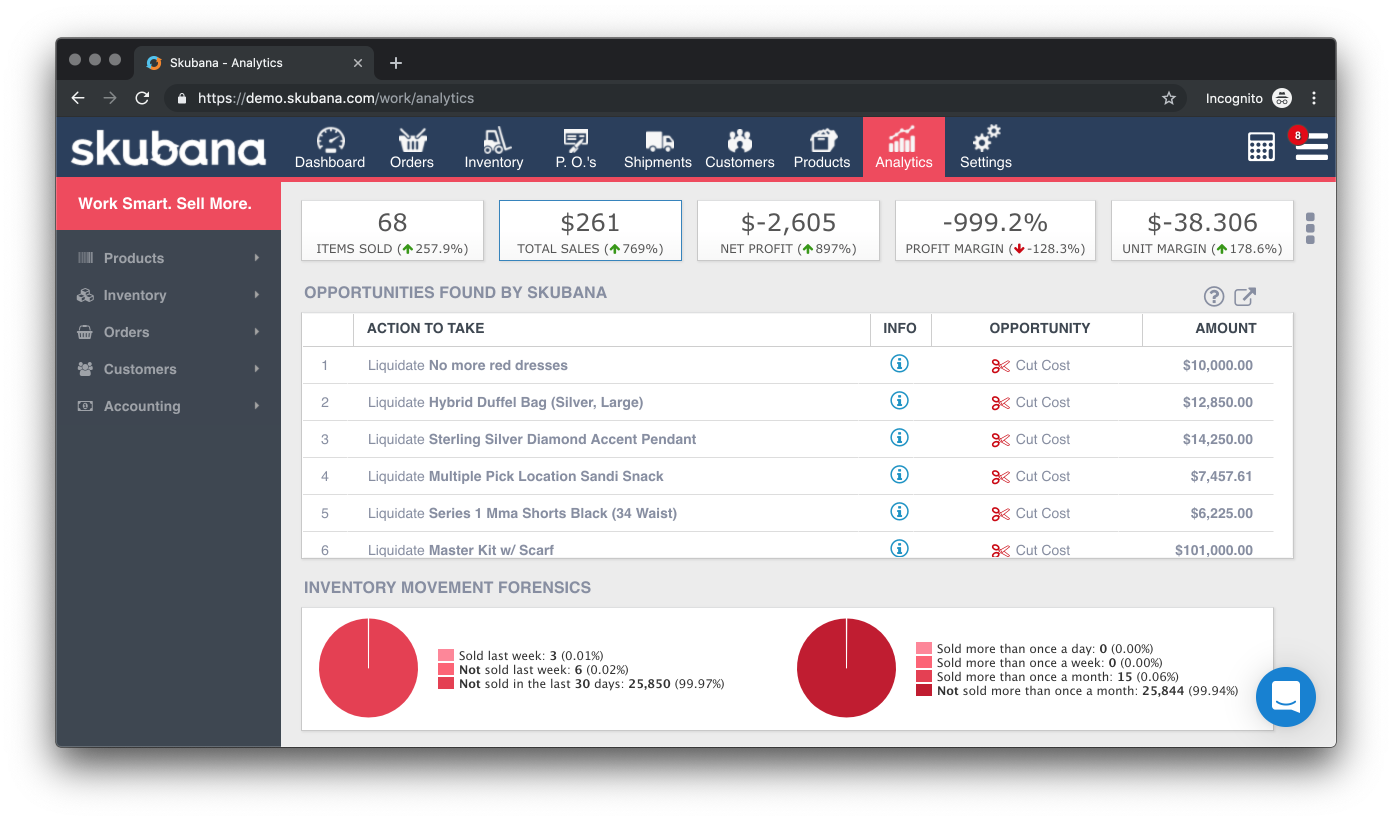The image size is (1392, 821).
Task: Open the Dashboard section
Action: tap(330, 148)
